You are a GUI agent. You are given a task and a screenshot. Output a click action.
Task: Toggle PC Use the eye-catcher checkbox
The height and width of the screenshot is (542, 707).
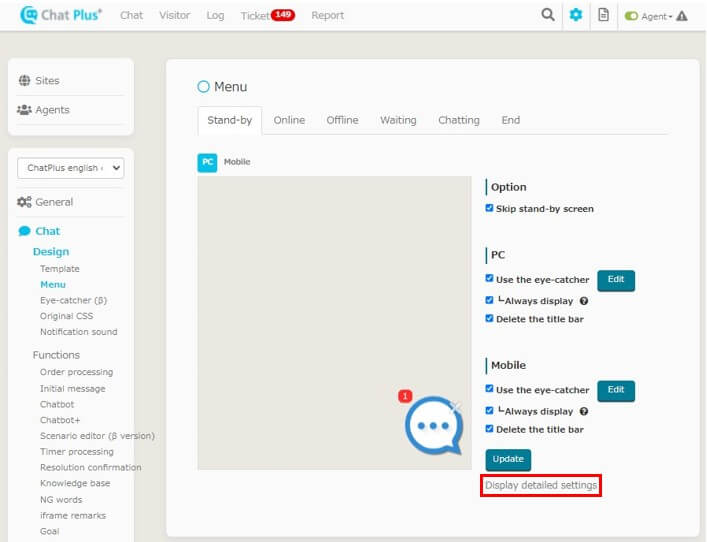(489, 278)
